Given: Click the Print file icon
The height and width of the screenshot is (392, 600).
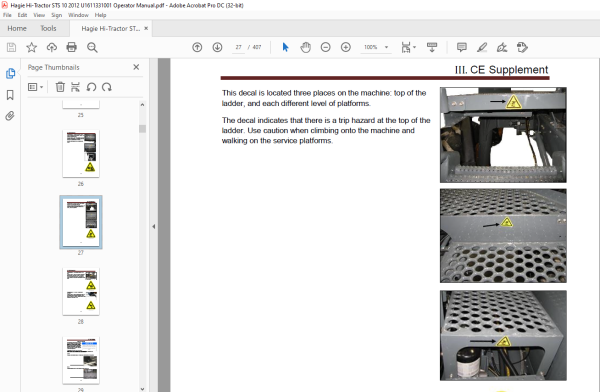Looking at the screenshot, I should point(72,47).
